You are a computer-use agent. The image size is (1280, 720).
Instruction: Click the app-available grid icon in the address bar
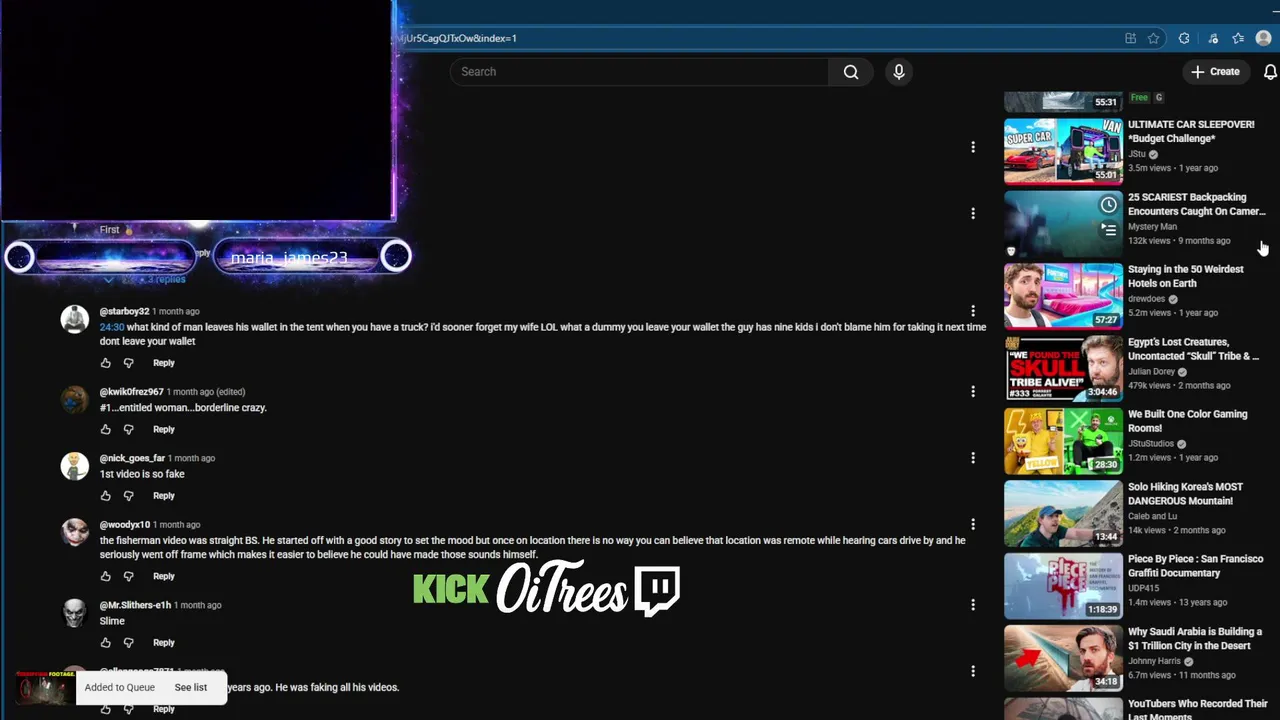(x=1130, y=38)
